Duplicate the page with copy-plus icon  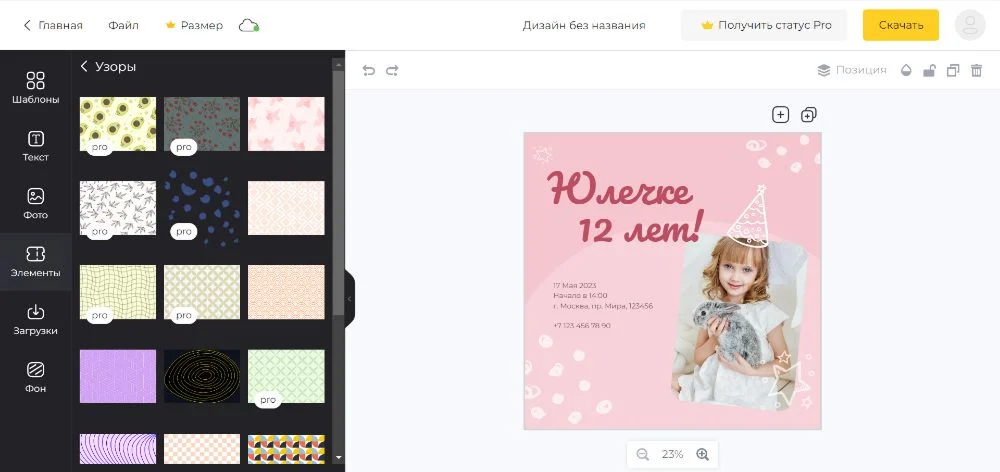click(809, 115)
